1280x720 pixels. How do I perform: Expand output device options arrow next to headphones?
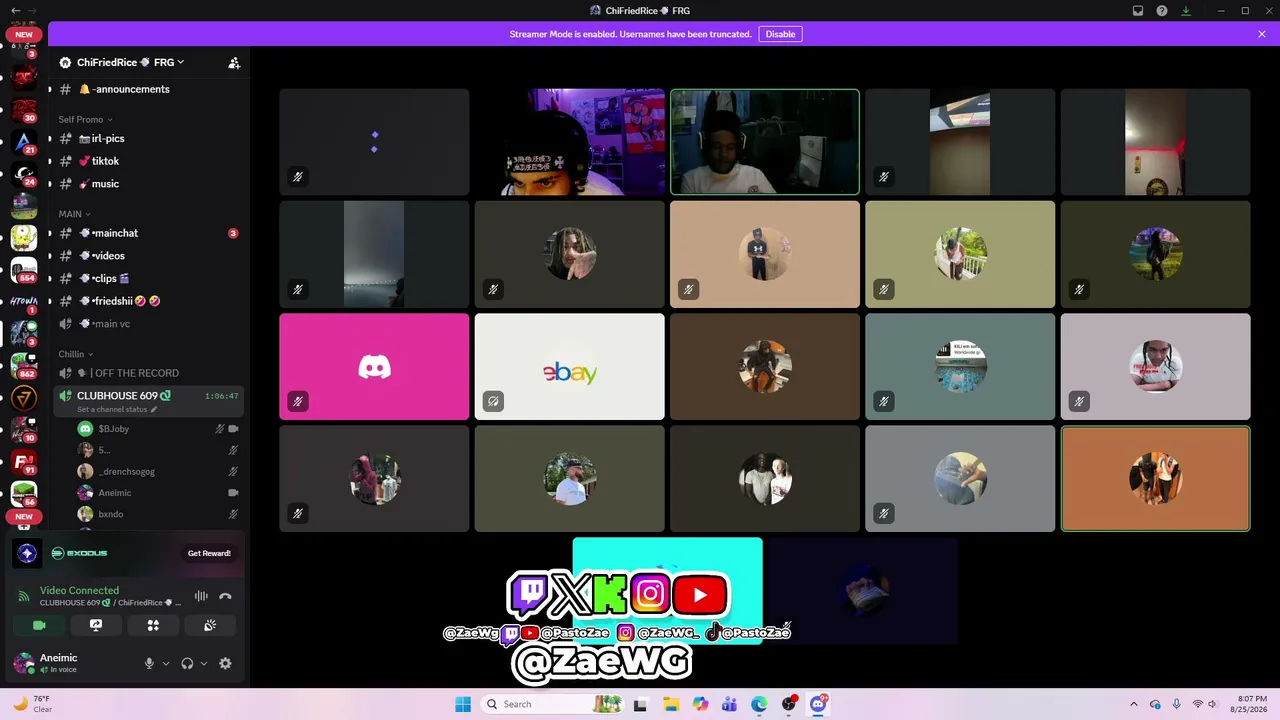(x=204, y=663)
